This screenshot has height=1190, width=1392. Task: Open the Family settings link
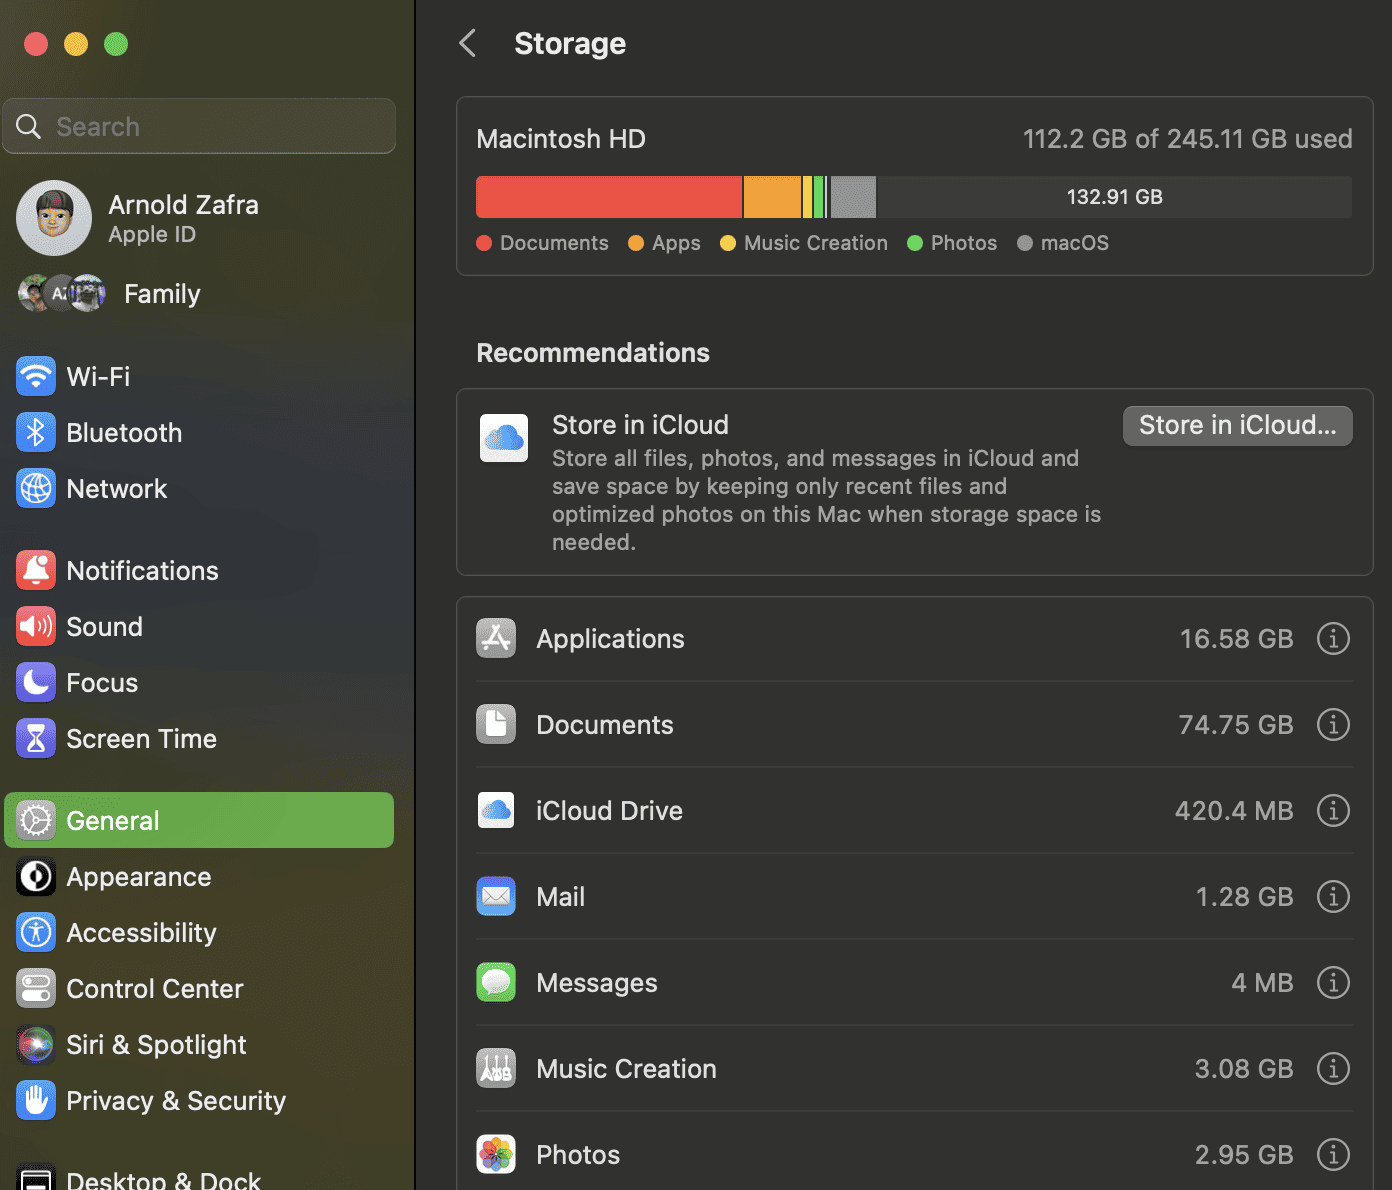pos(161,293)
